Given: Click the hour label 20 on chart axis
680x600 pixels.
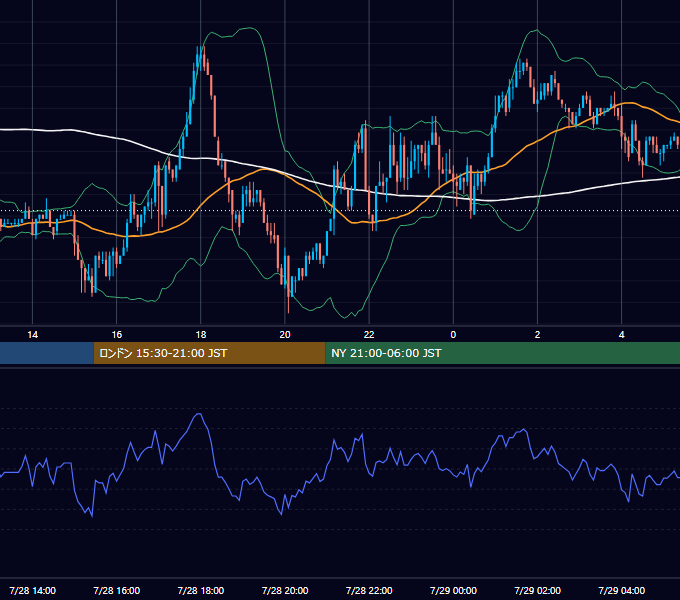Looking at the screenshot, I should point(285,335).
